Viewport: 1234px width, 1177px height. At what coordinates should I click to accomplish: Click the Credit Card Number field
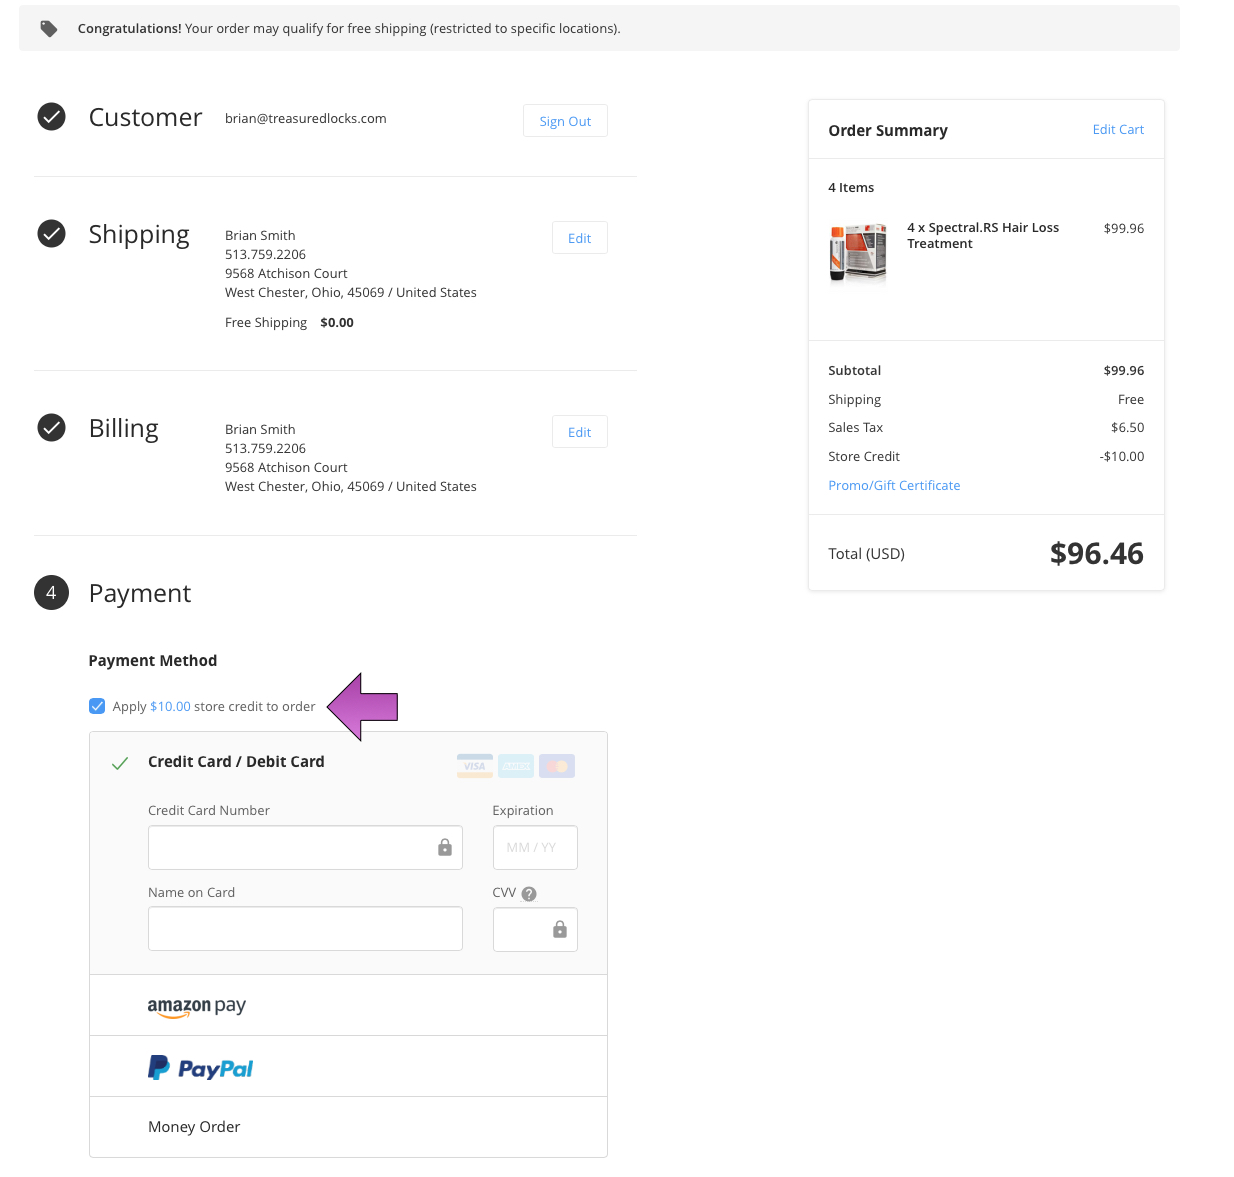292,848
